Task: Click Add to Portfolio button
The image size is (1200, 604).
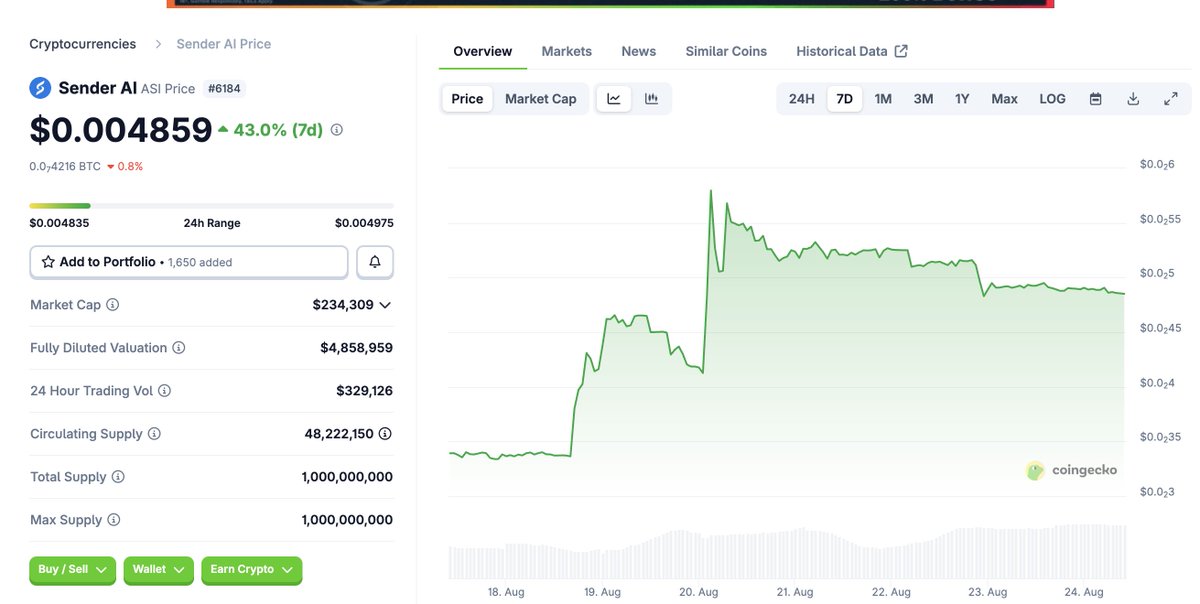Action: [x=189, y=262]
